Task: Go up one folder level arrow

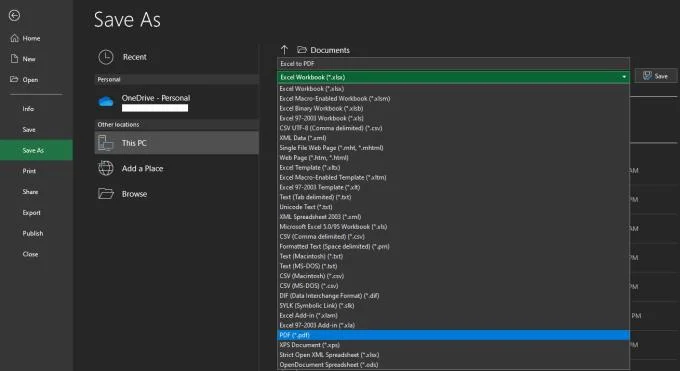Action: click(x=284, y=50)
